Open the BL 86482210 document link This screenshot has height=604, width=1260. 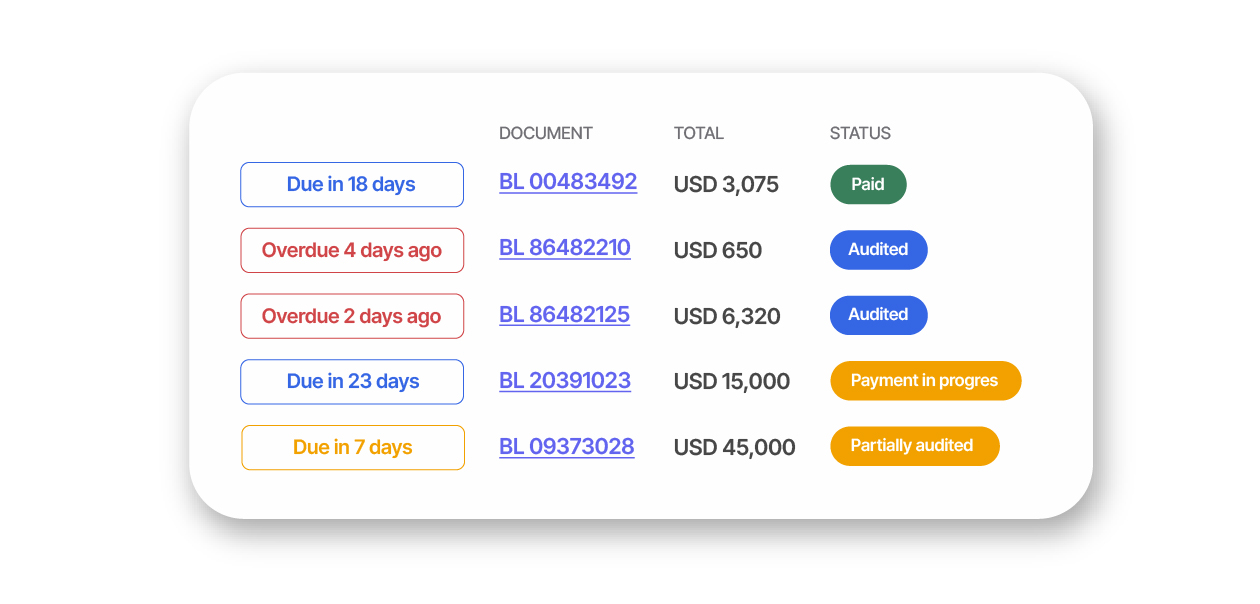click(x=564, y=248)
